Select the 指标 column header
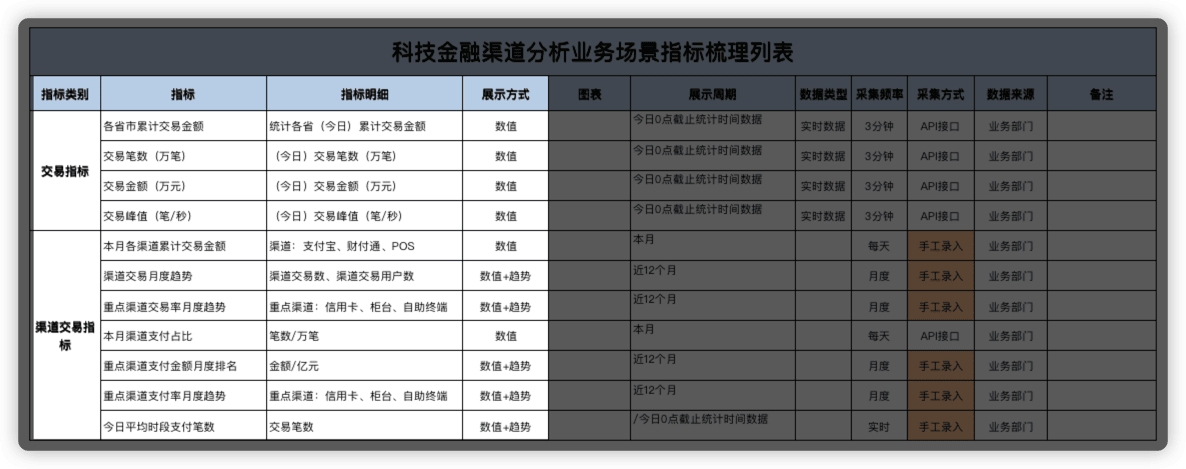 [183, 95]
